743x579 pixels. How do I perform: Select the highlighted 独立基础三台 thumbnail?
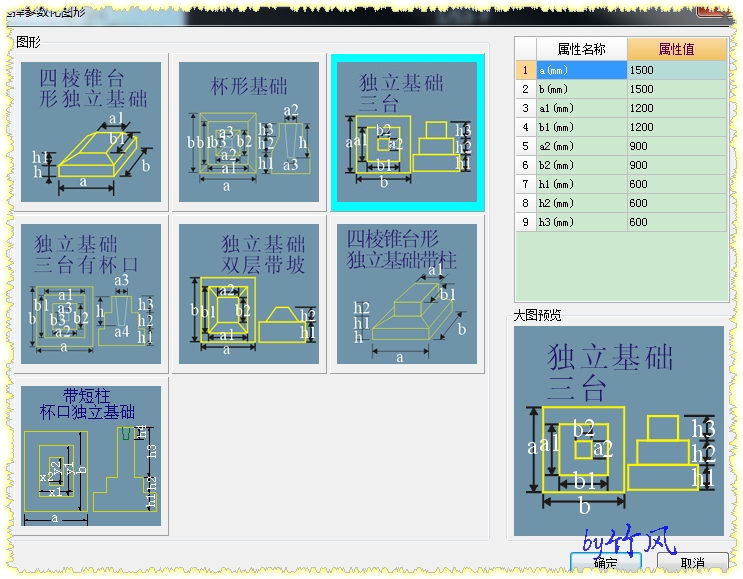click(407, 132)
